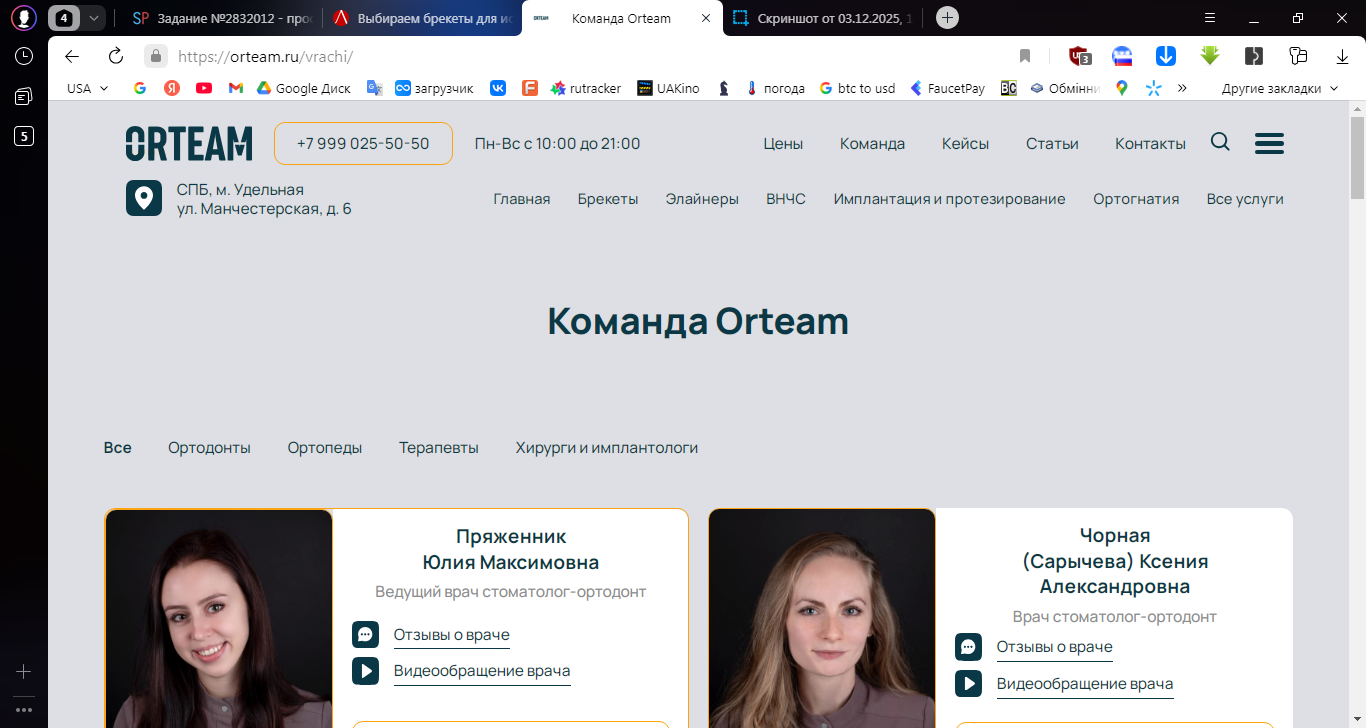
Task: Open the Yandex bookmark icon
Action: (172, 88)
